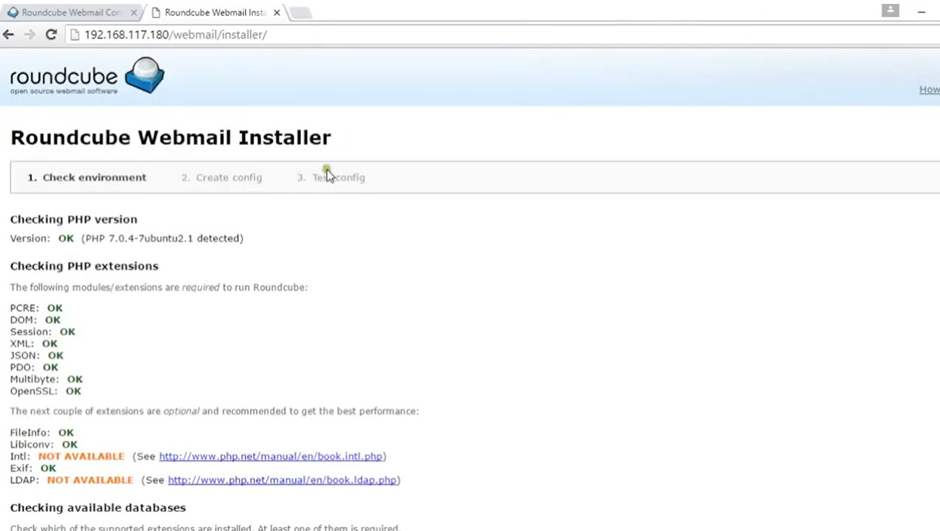The height and width of the screenshot is (531, 940).
Task: Click the browser back arrow
Action: coord(8,35)
